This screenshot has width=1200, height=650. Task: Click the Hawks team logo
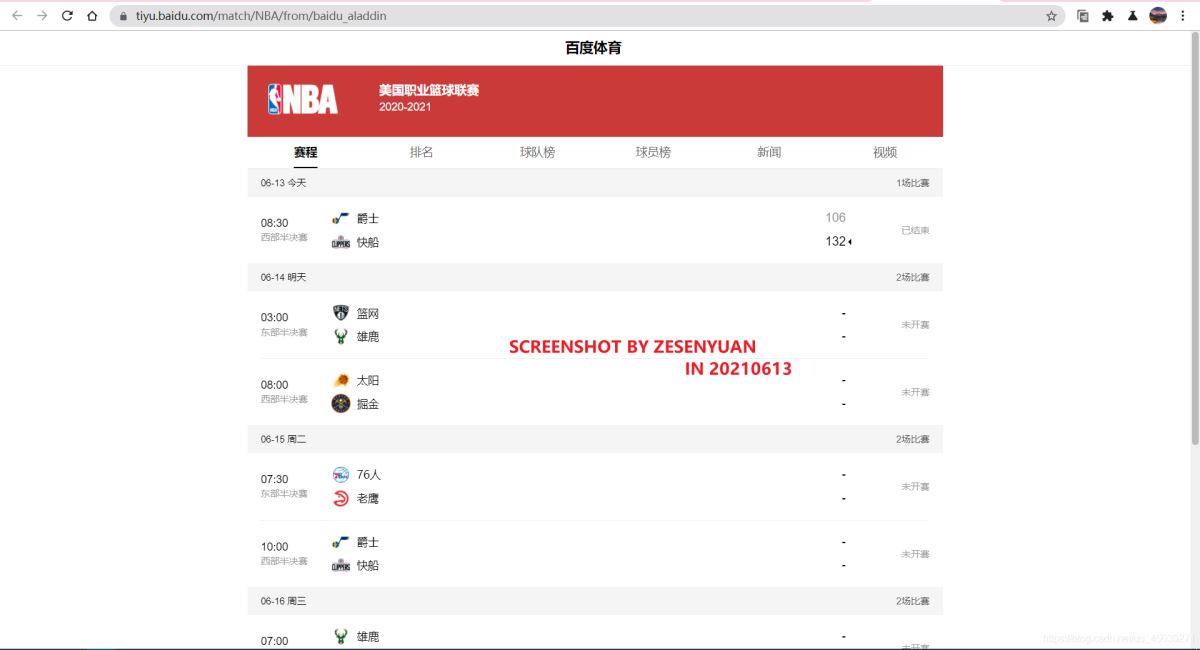341,498
